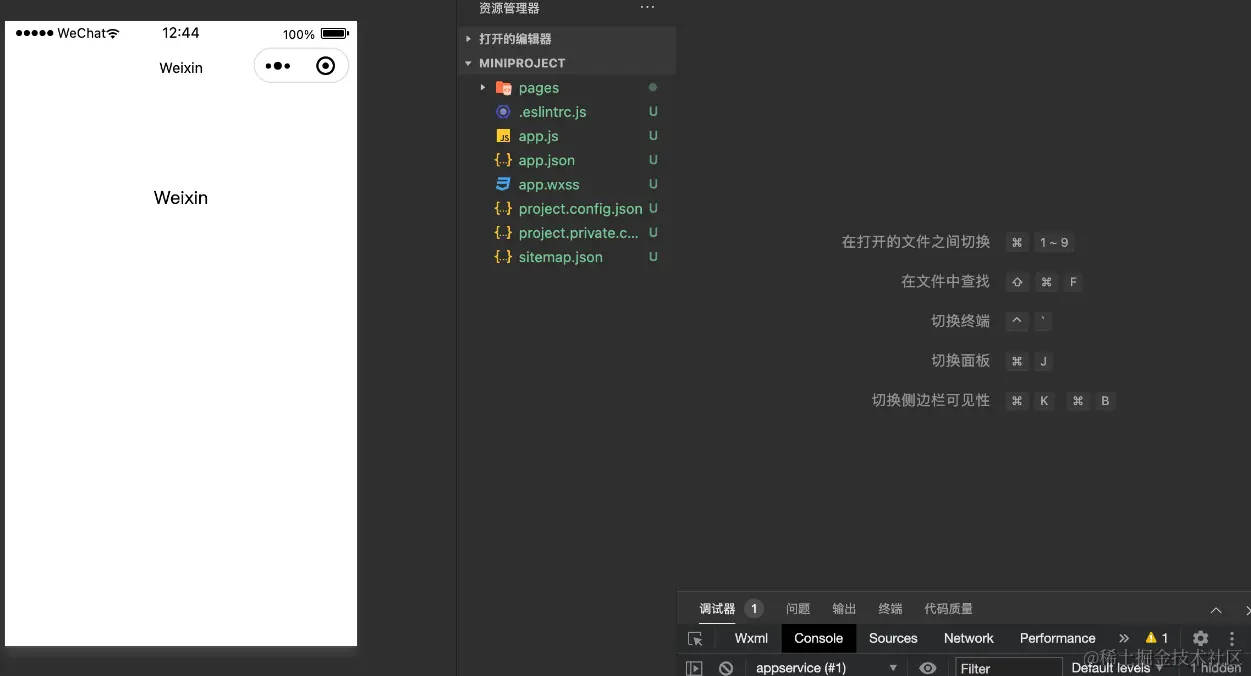Click the 资源管理器 panel title
This screenshot has height=676, width=1251.
click(x=509, y=8)
